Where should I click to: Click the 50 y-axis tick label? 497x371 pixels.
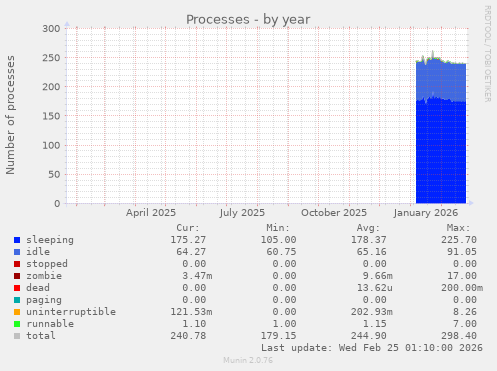pos(54,175)
